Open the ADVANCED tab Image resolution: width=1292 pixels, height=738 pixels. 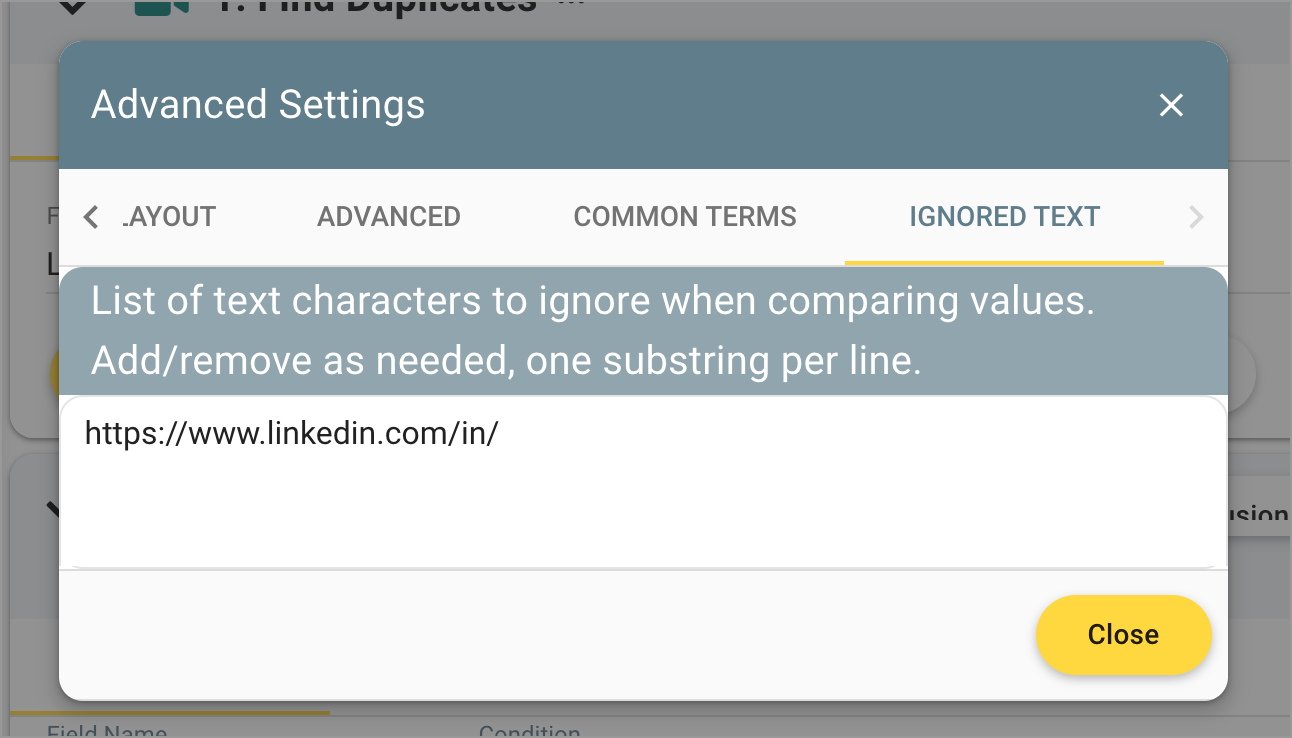click(389, 216)
